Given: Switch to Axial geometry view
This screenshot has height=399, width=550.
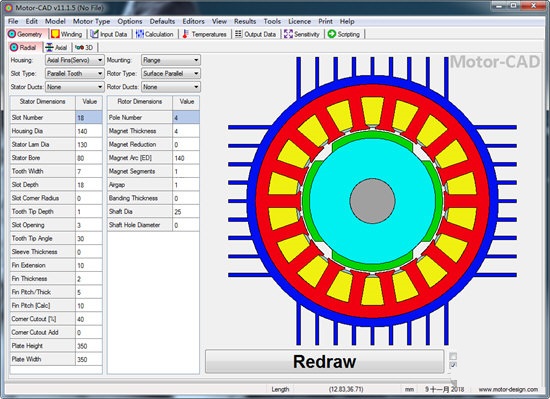Looking at the screenshot, I should coord(56,47).
